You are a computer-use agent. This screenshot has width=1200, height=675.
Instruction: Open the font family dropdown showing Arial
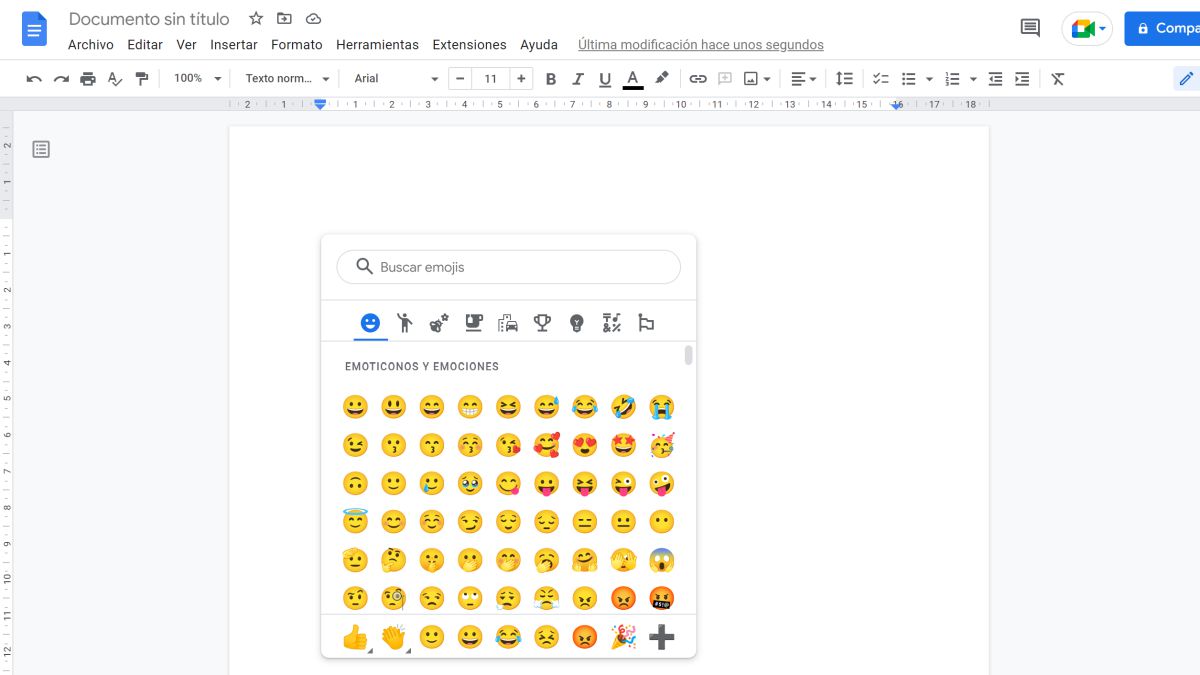[x=394, y=78]
